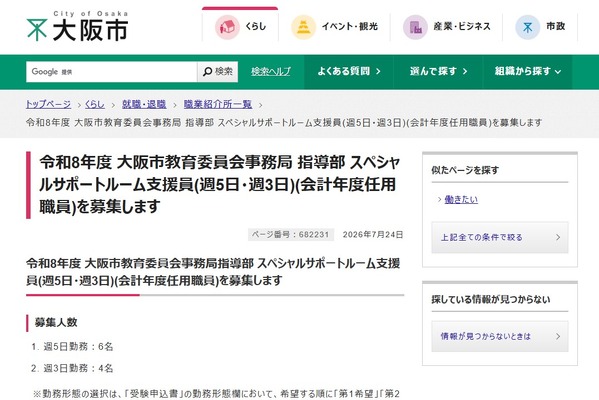Click the 探している情報が見つからない heading
Image resolution: width=599 pixels, height=400 pixels.
[x=491, y=300]
